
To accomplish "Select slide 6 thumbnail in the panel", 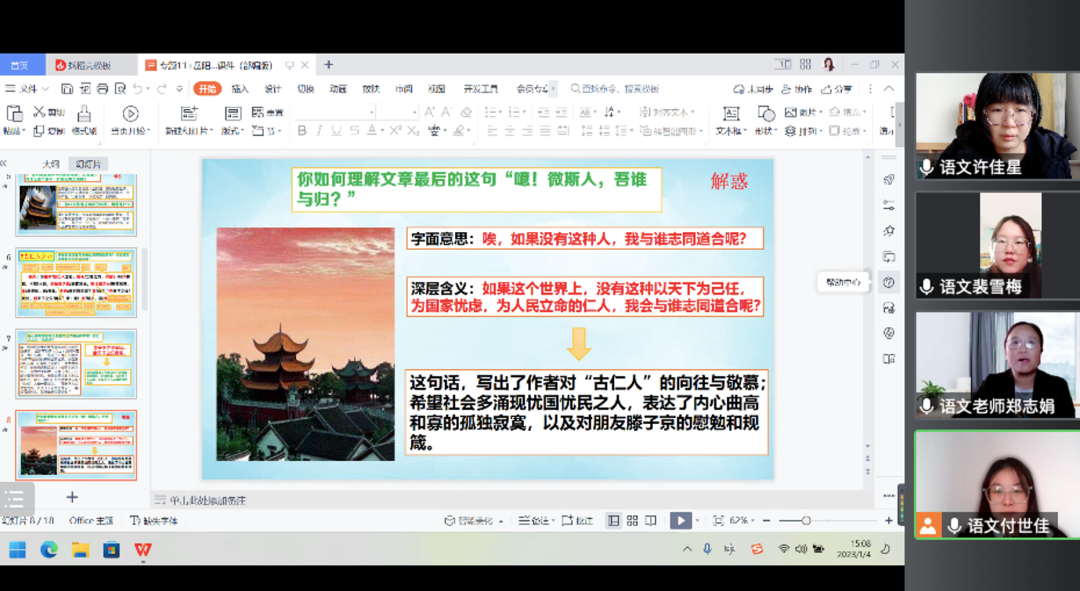I will click(76, 282).
